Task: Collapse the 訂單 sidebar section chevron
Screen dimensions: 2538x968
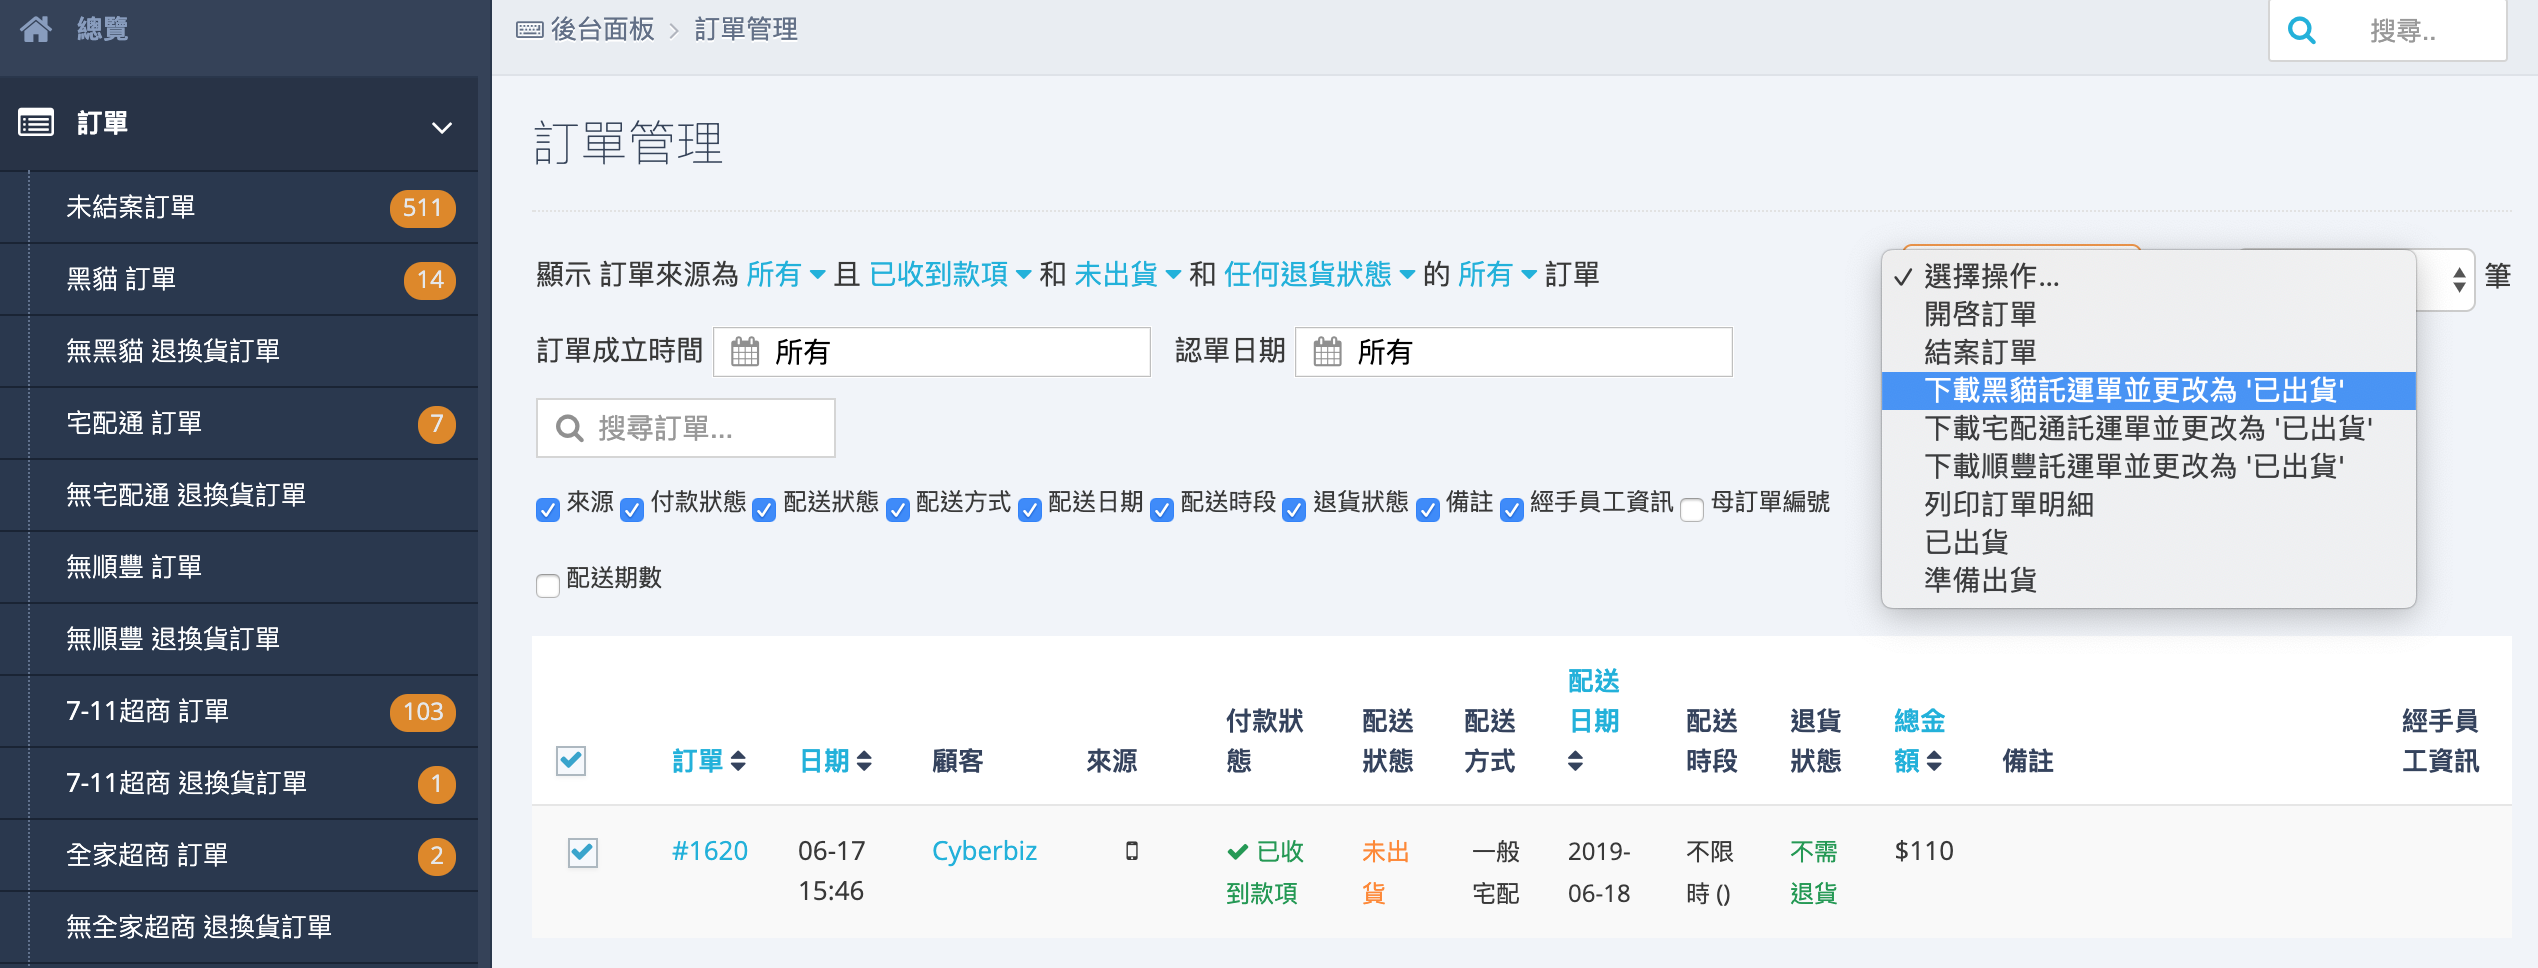Action: (x=441, y=127)
